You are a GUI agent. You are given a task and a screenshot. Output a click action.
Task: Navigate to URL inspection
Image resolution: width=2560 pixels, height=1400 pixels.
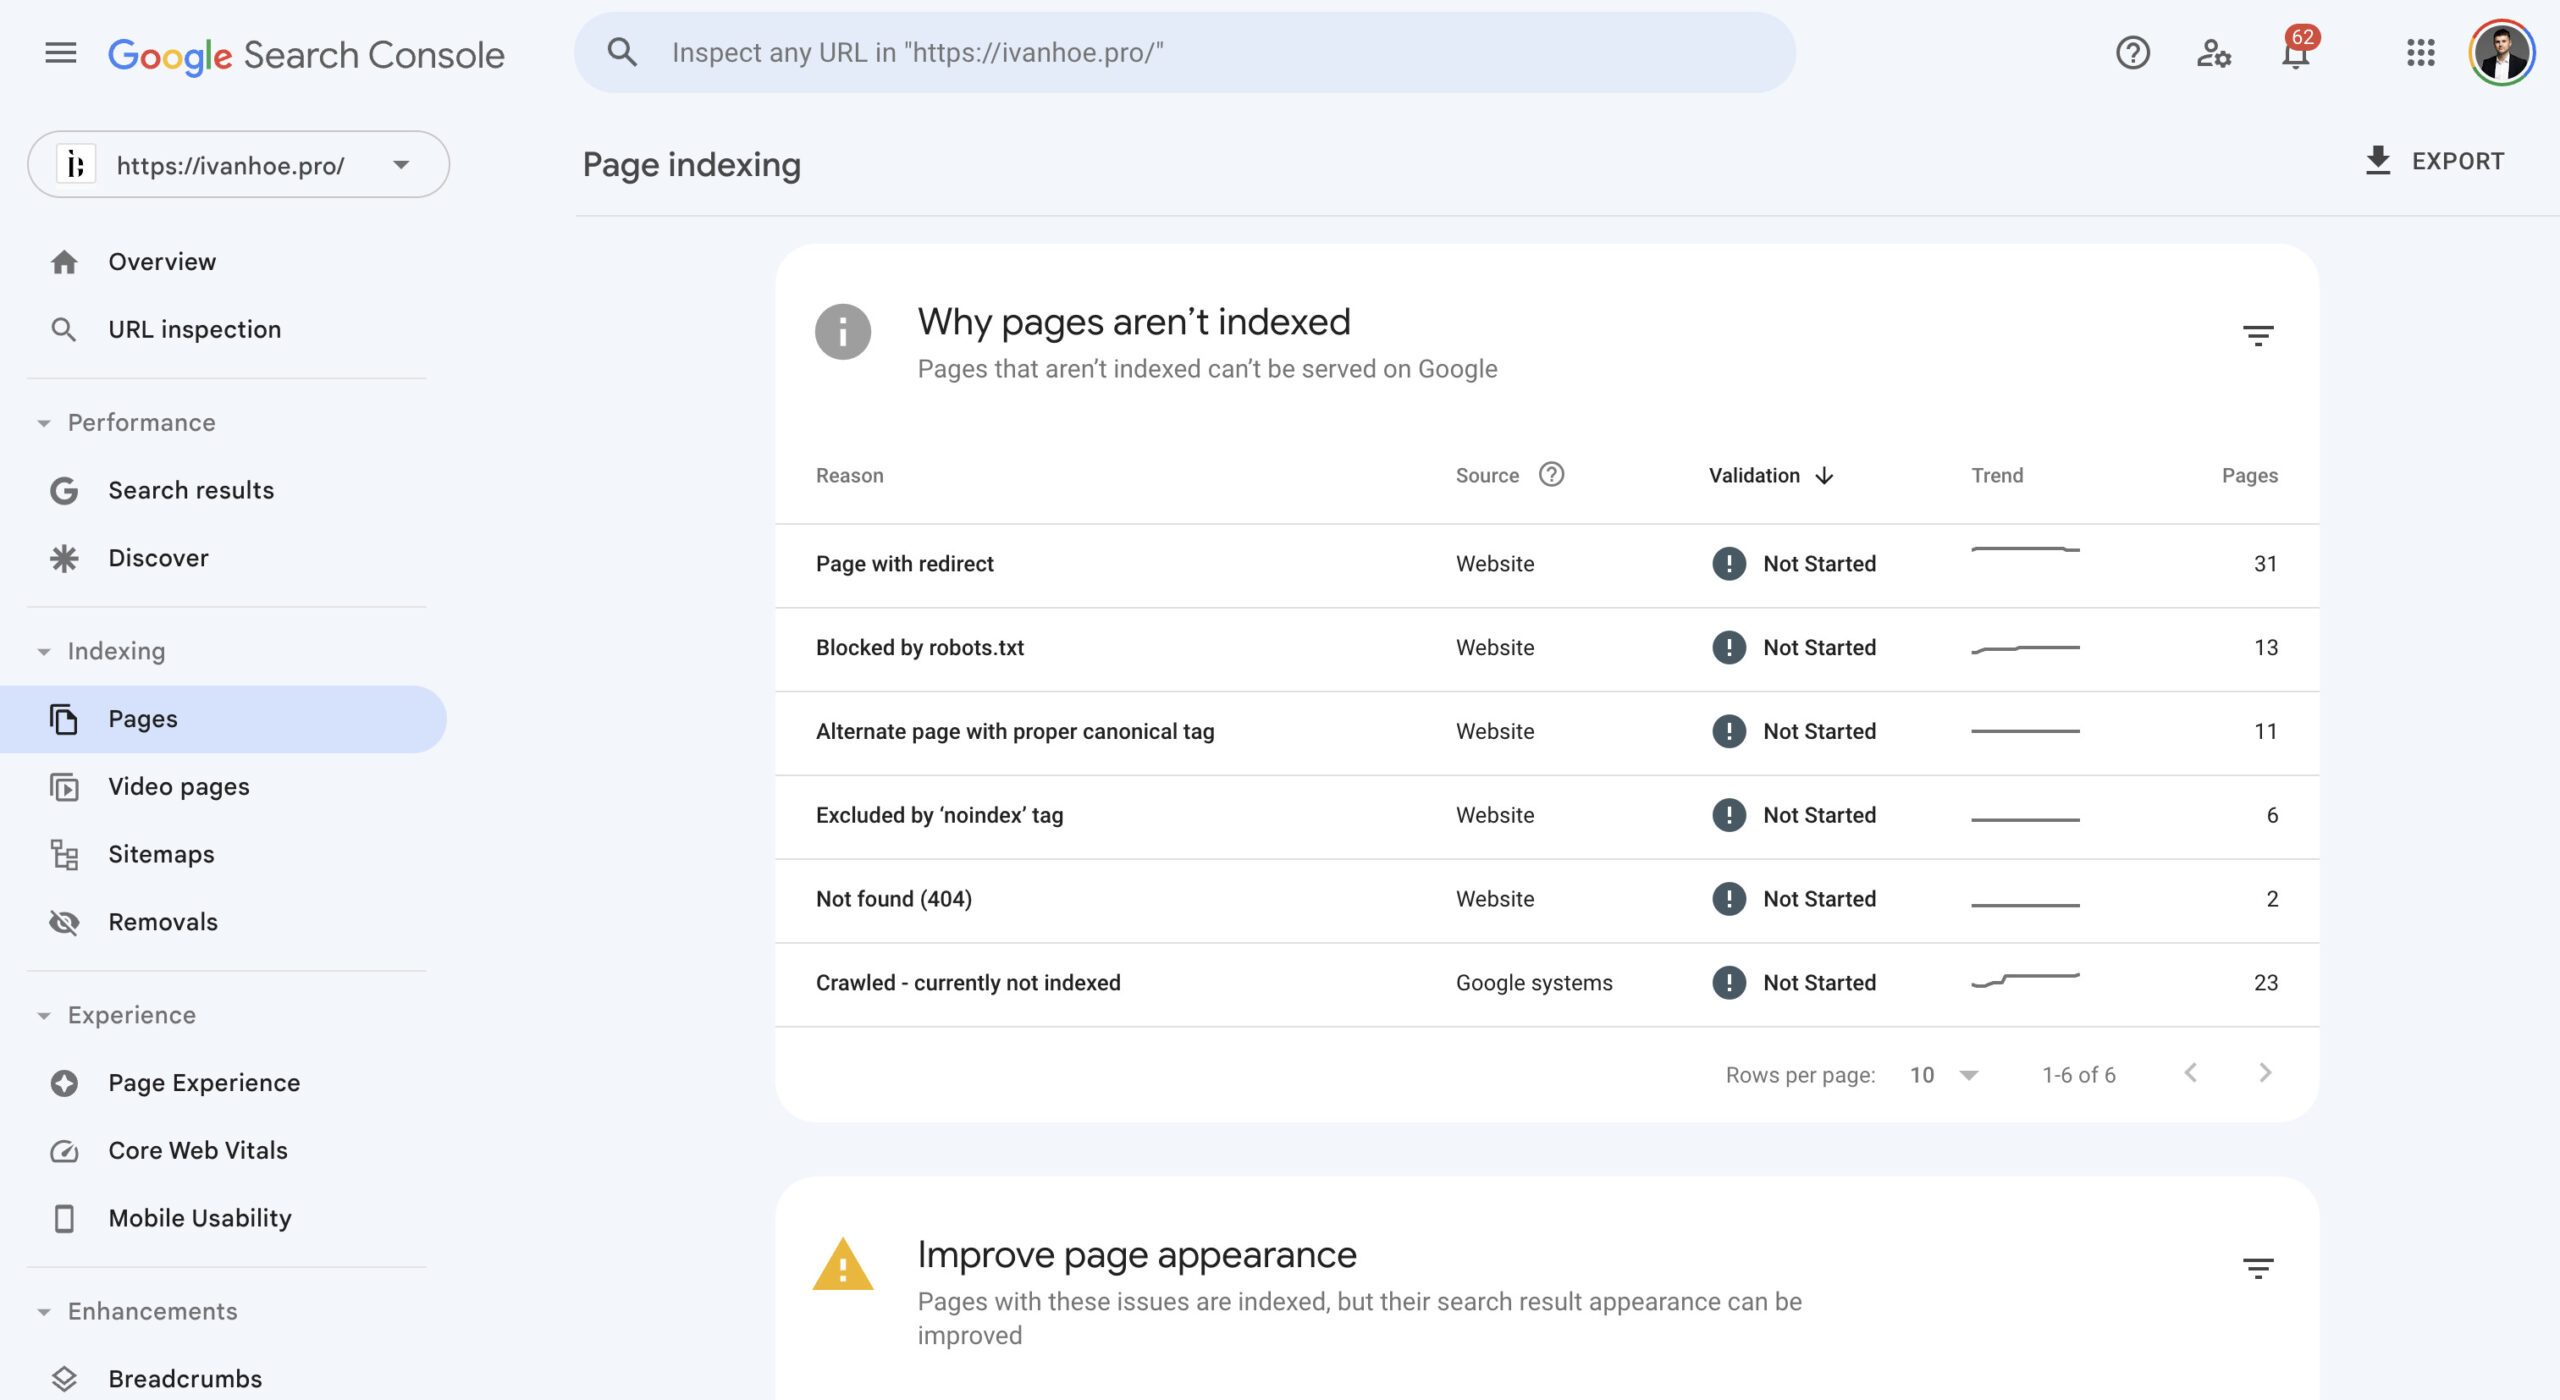click(194, 330)
